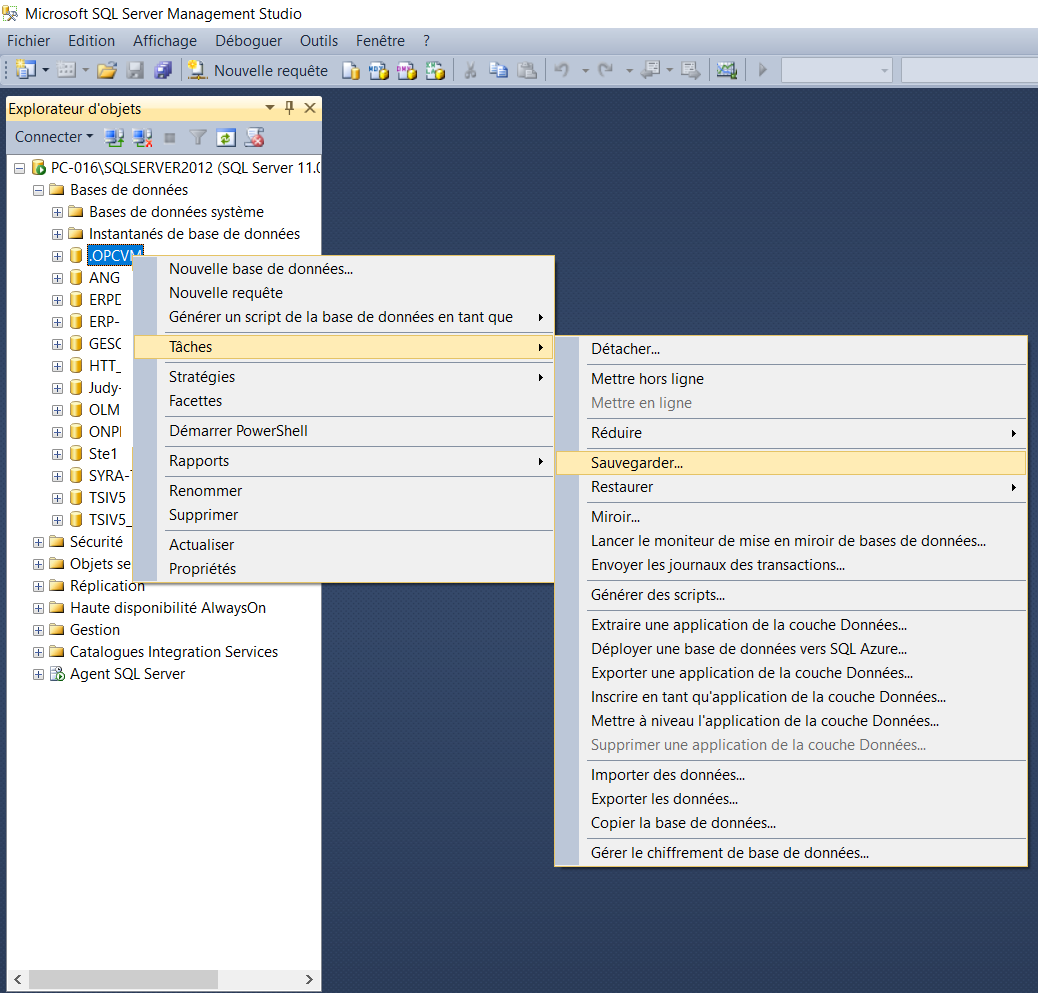Screen dimensions: 1038x993
Task: Select the Ste1 database
Action: 103,454
